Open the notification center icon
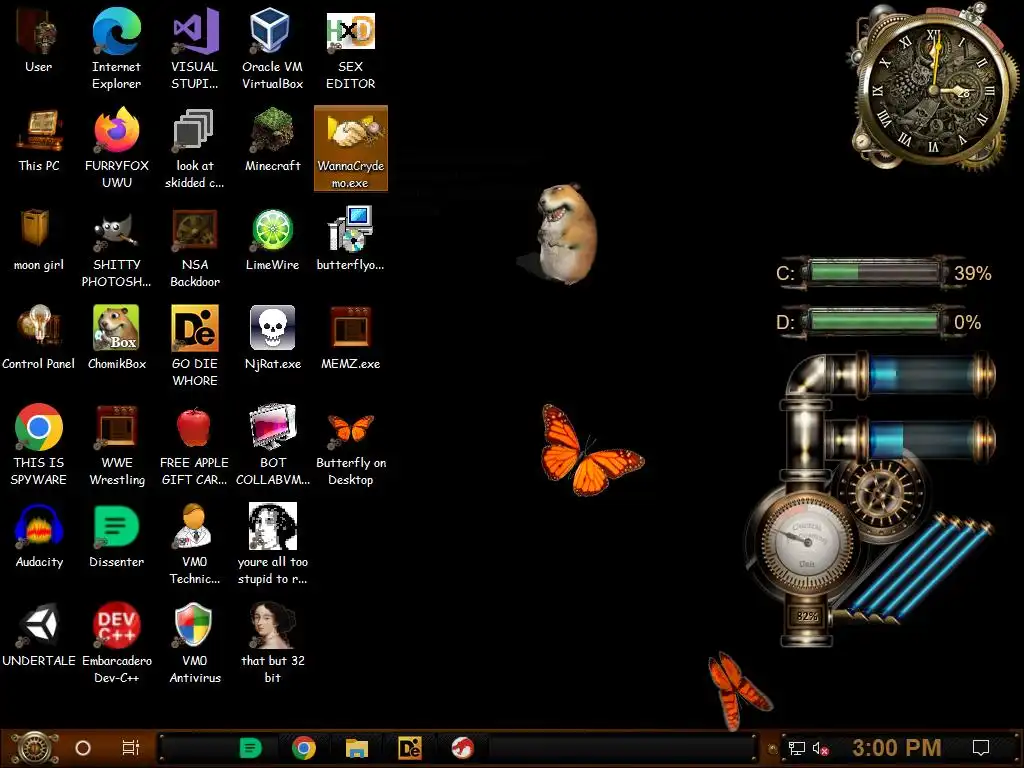The height and width of the screenshot is (768, 1024). (981, 748)
